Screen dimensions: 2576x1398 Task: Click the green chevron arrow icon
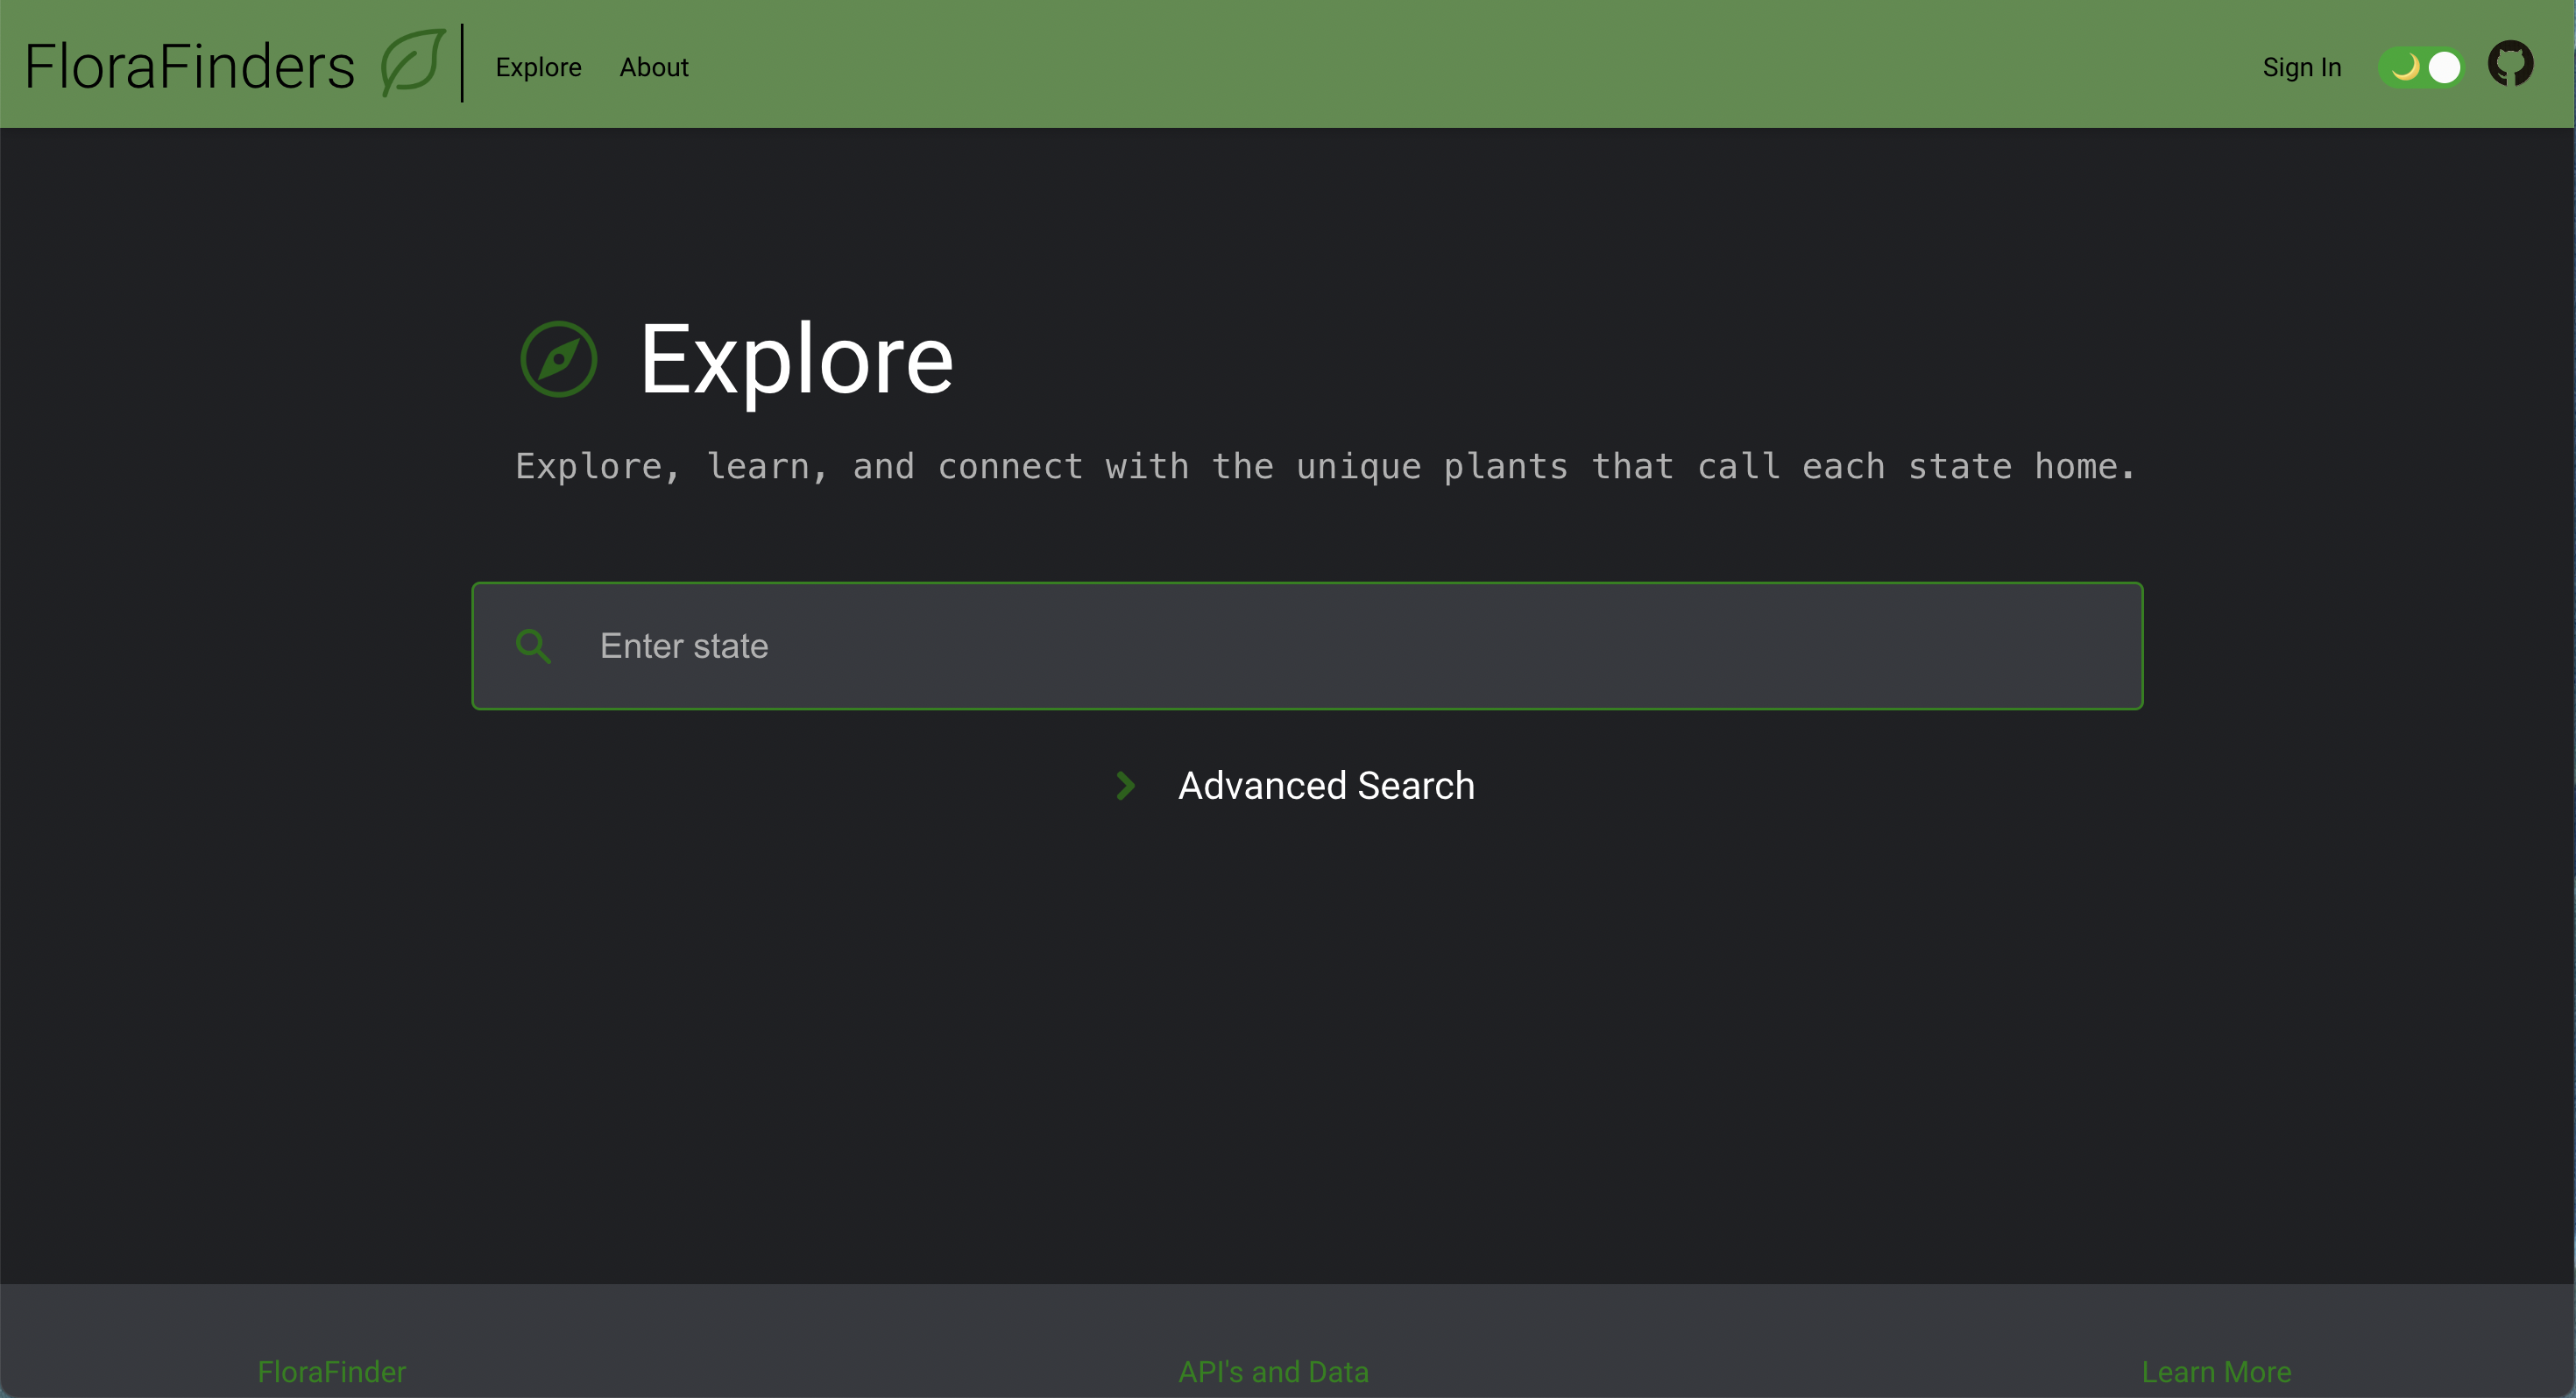click(1125, 786)
